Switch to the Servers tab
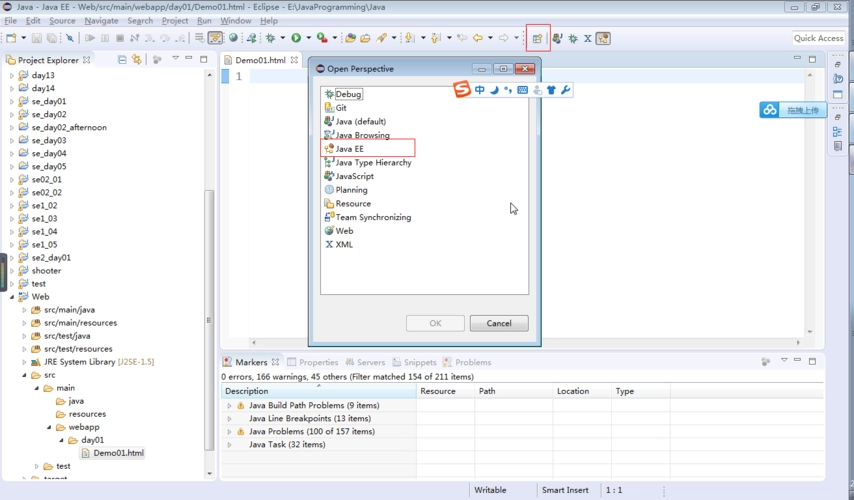 (370, 362)
